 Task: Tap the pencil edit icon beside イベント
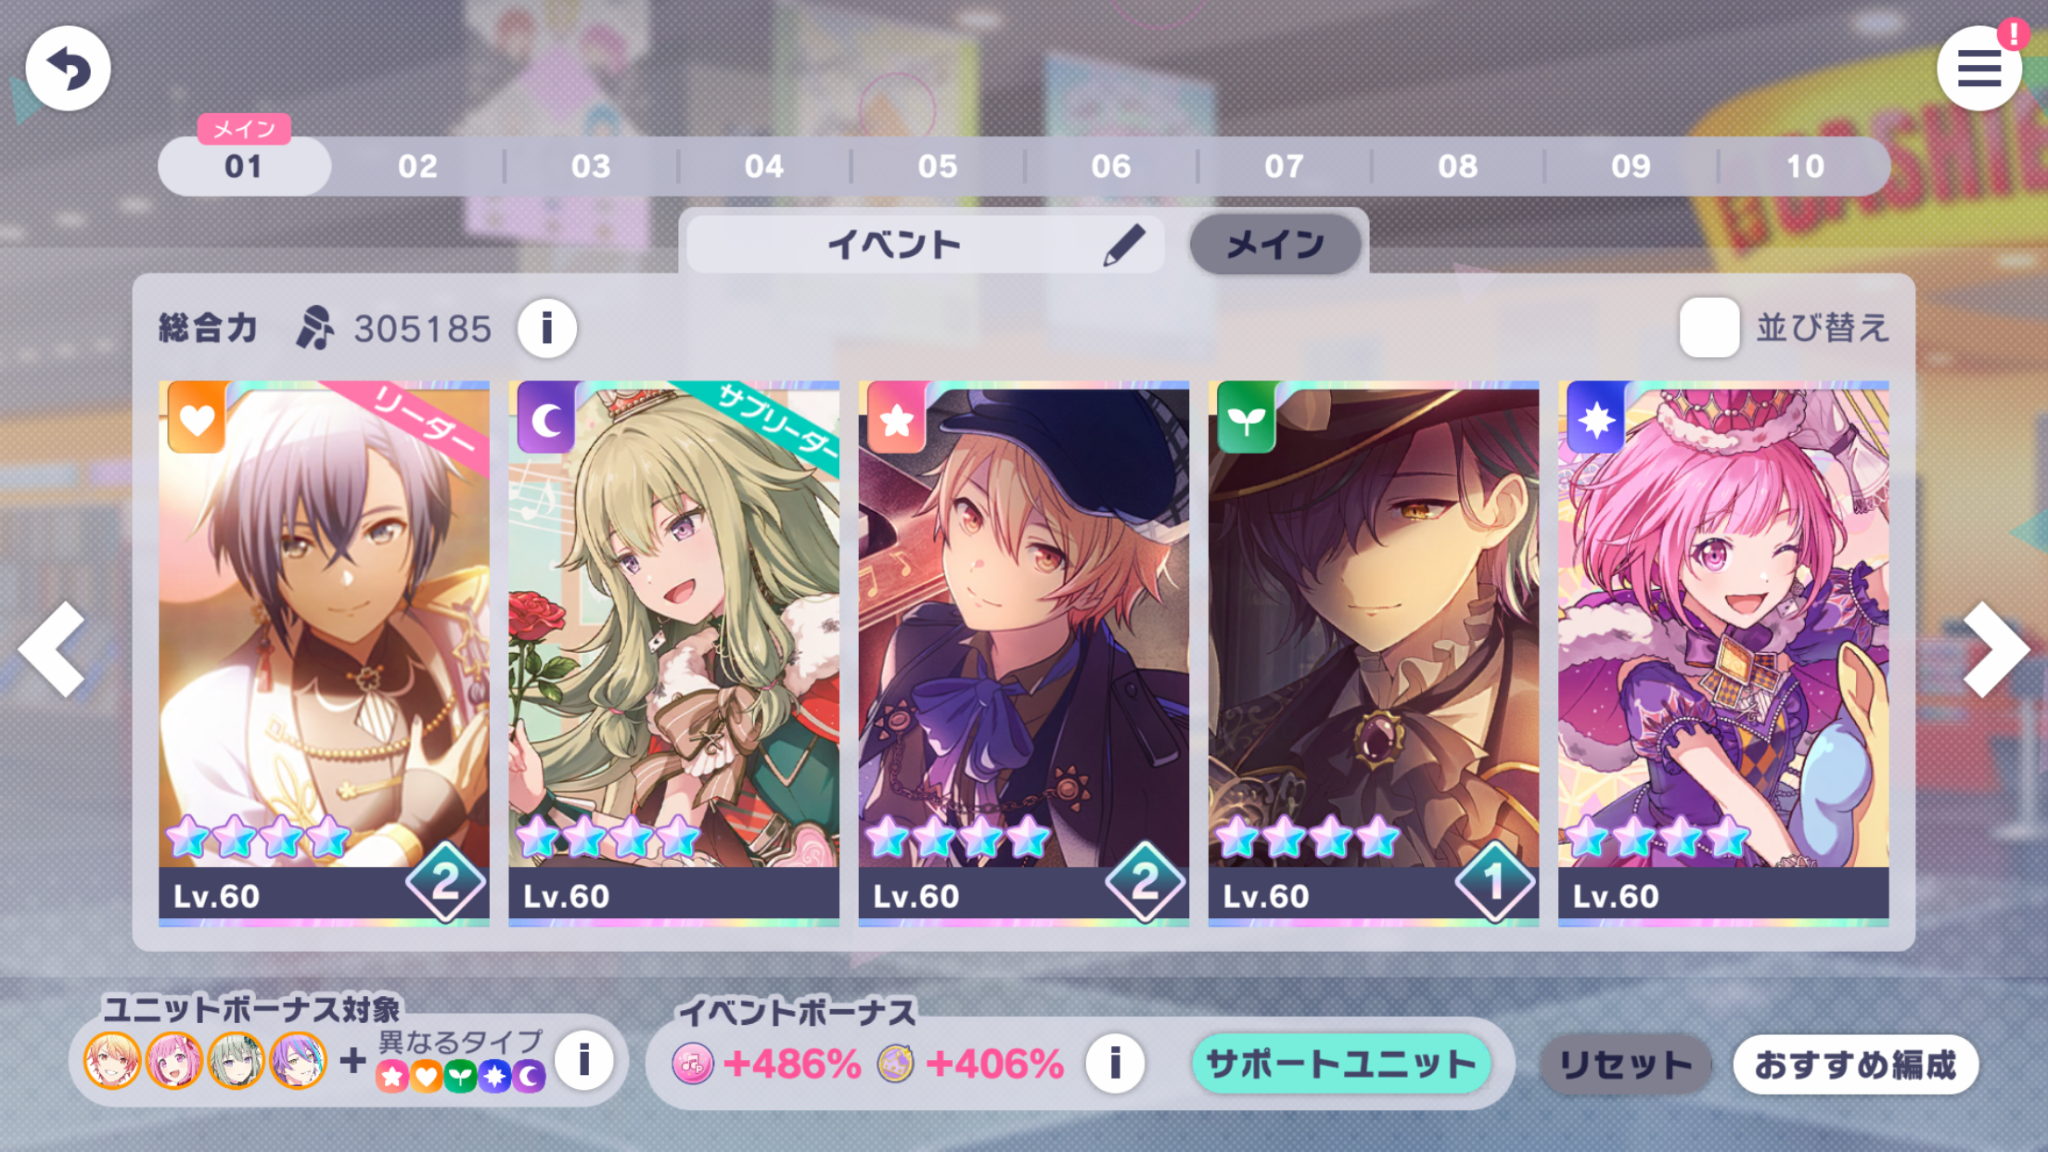(x=1124, y=244)
